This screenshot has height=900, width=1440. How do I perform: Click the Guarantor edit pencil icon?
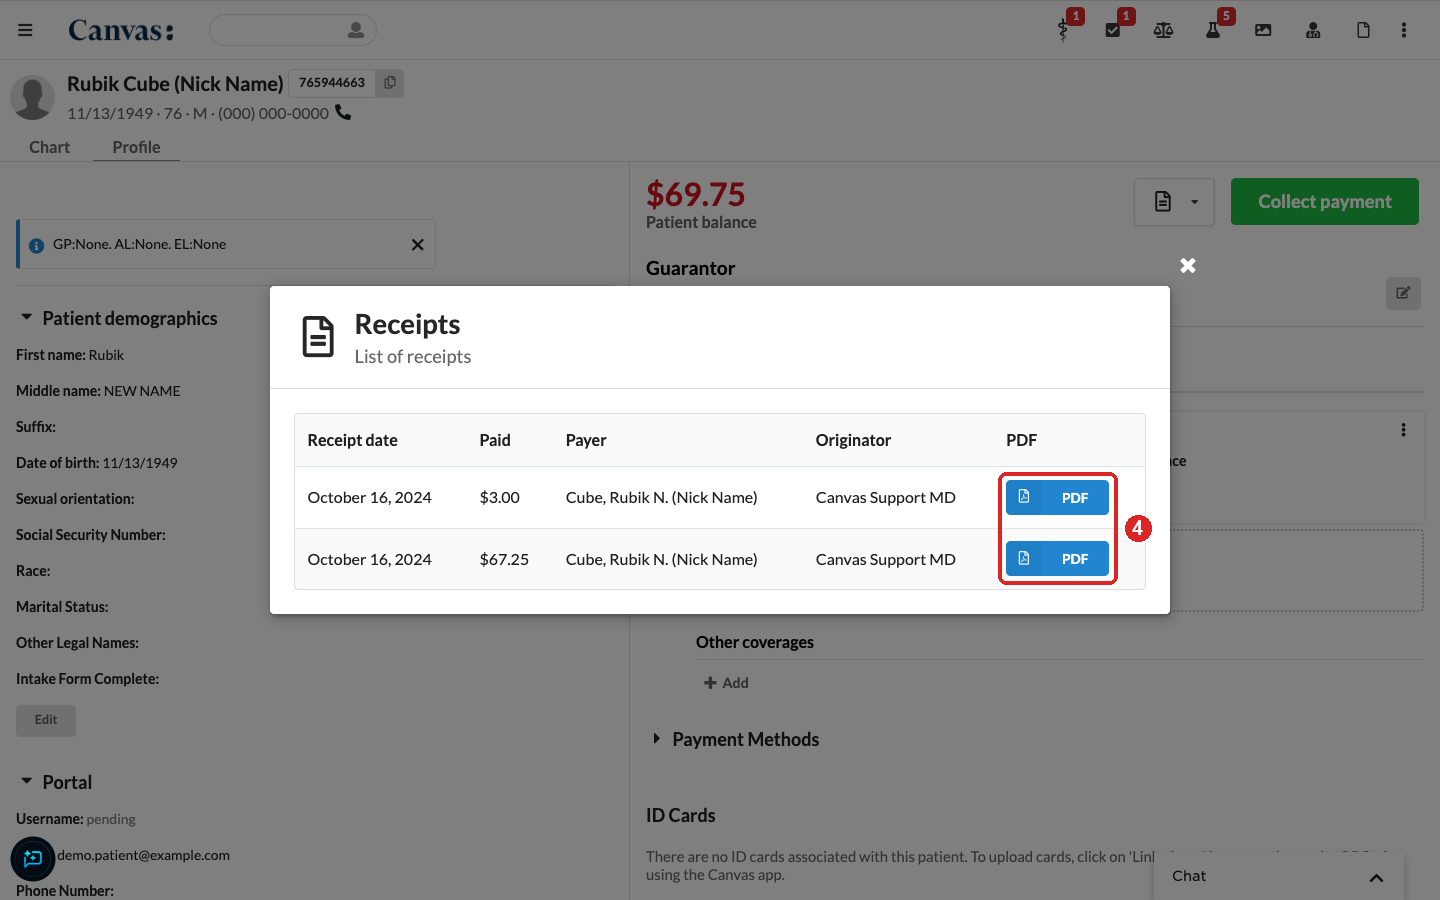1403,293
